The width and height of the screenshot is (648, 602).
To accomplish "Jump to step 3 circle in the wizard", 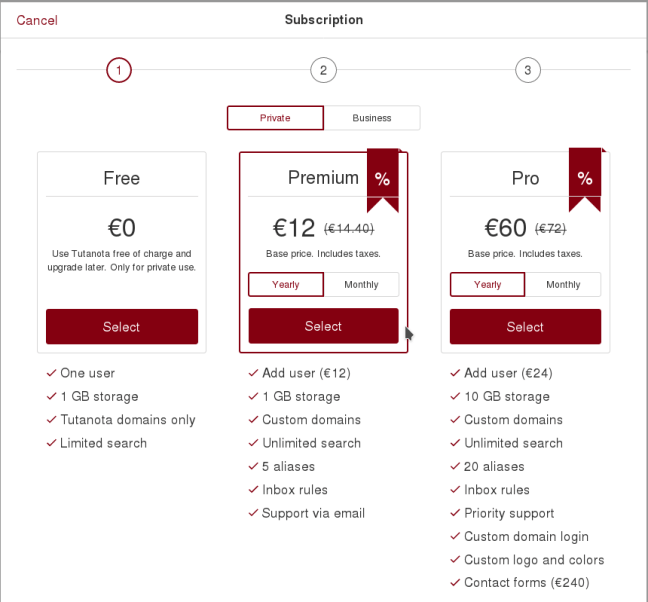I will point(527,70).
